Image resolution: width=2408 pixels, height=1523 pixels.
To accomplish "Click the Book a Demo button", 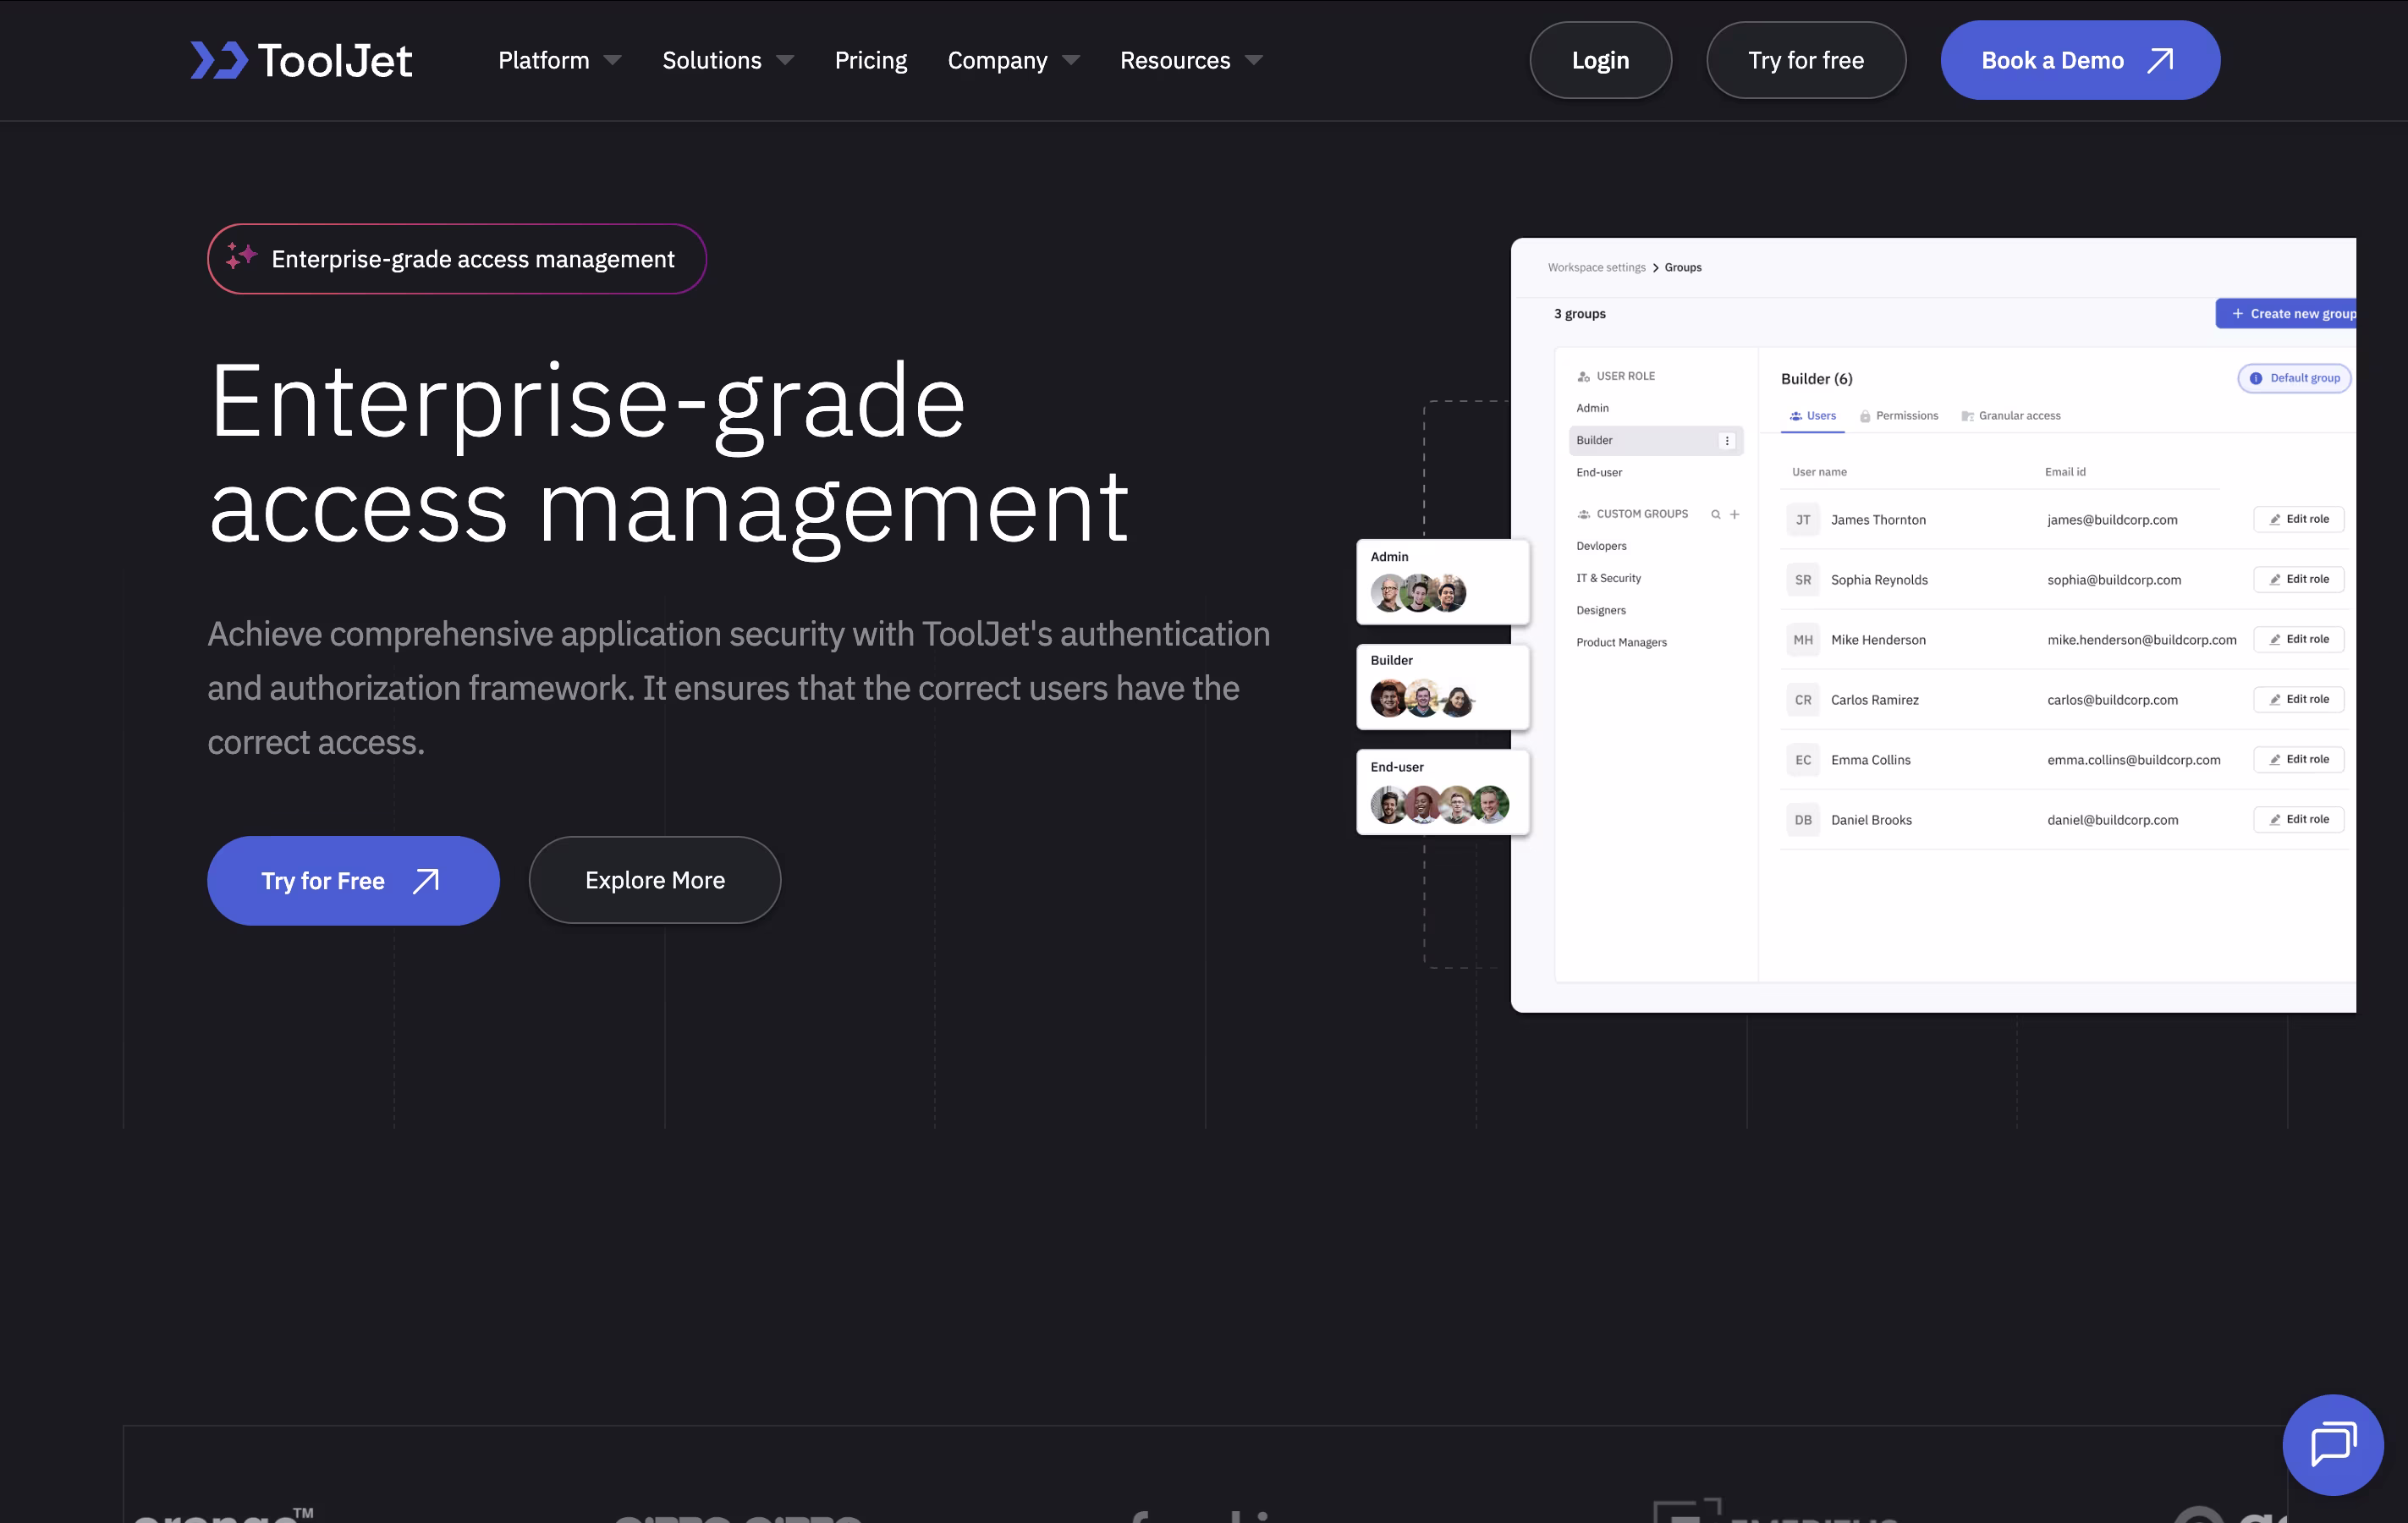I will pyautogui.click(x=2080, y=60).
